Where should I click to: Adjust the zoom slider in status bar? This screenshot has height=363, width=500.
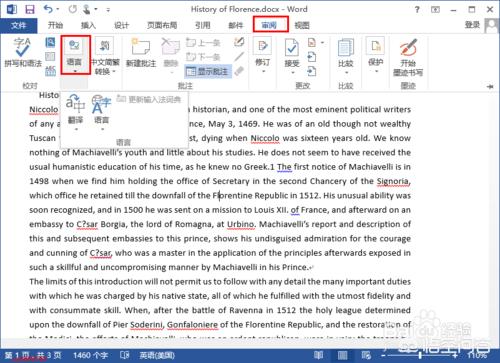coord(420,356)
